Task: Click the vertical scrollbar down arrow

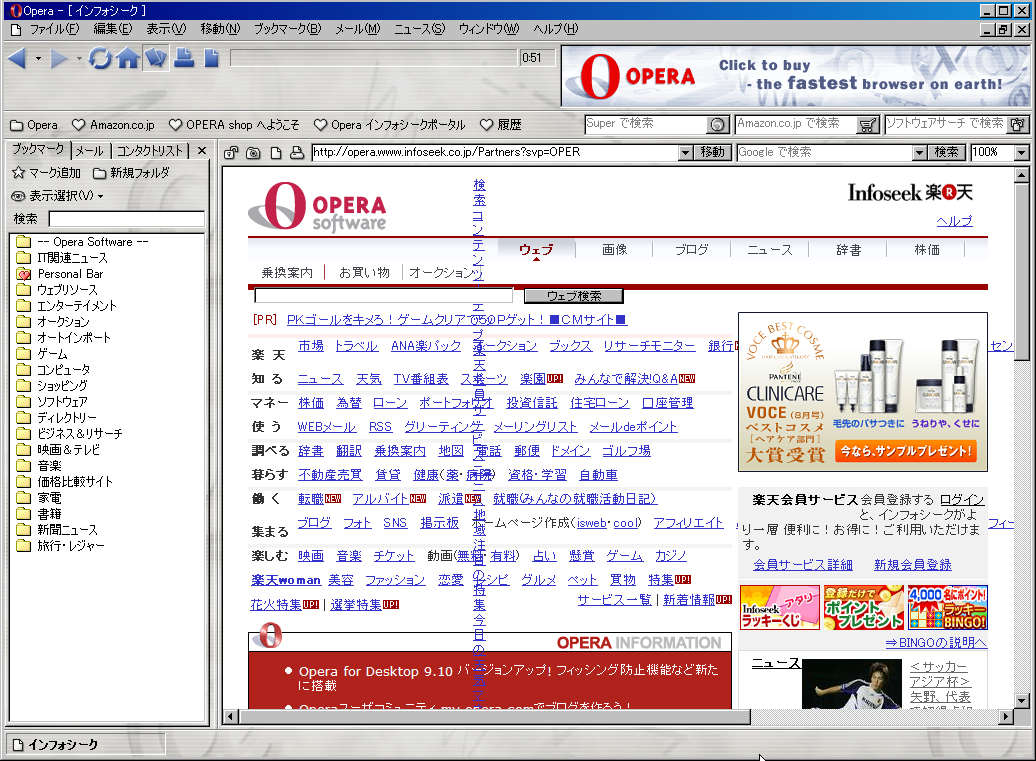Action: pyautogui.click(x=1021, y=701)
